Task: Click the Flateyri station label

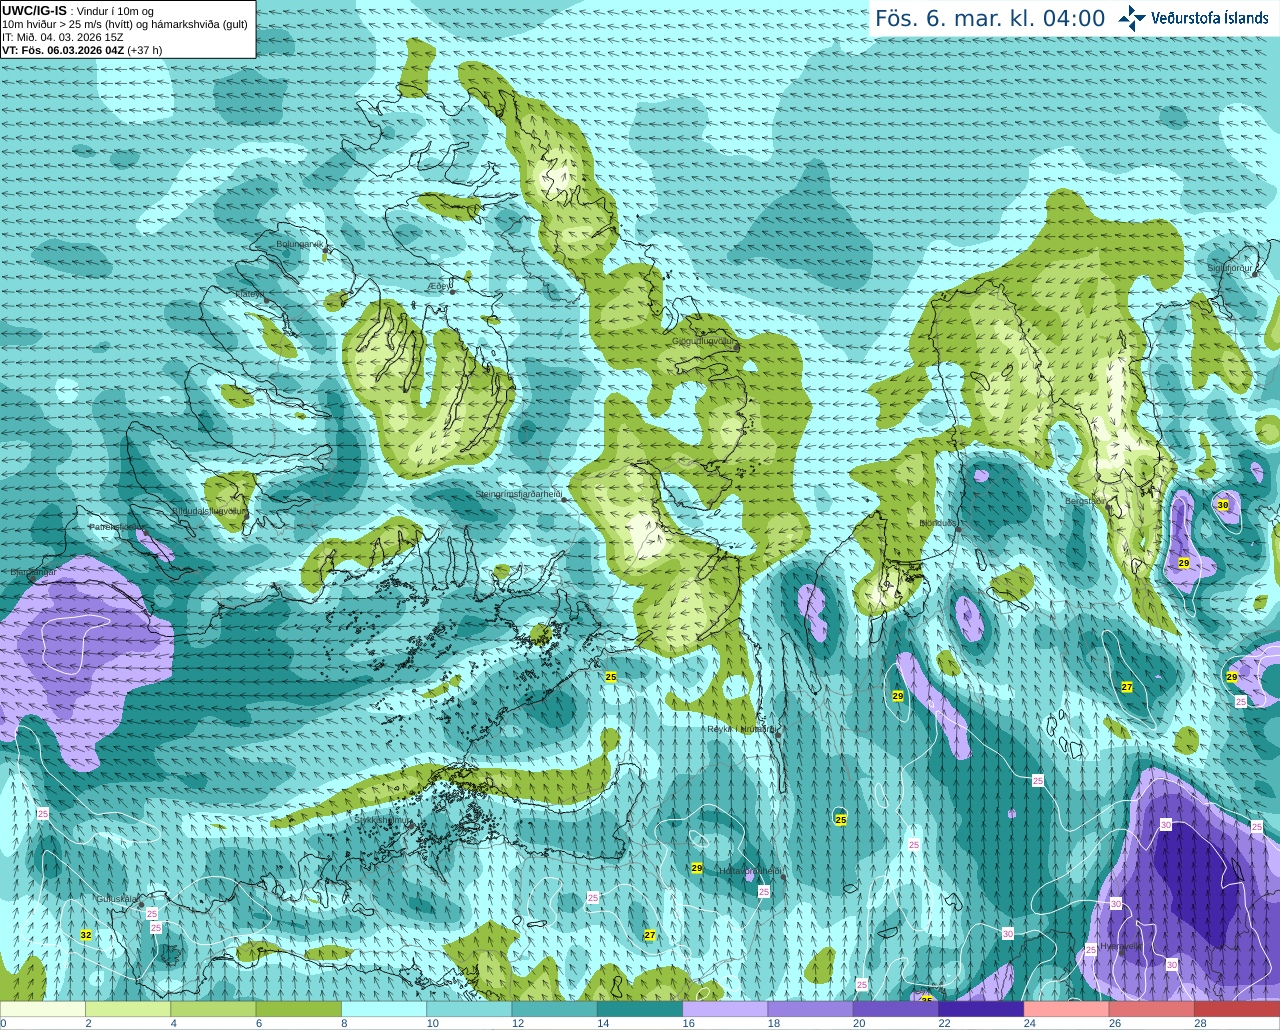Action: tap(250, 293)
